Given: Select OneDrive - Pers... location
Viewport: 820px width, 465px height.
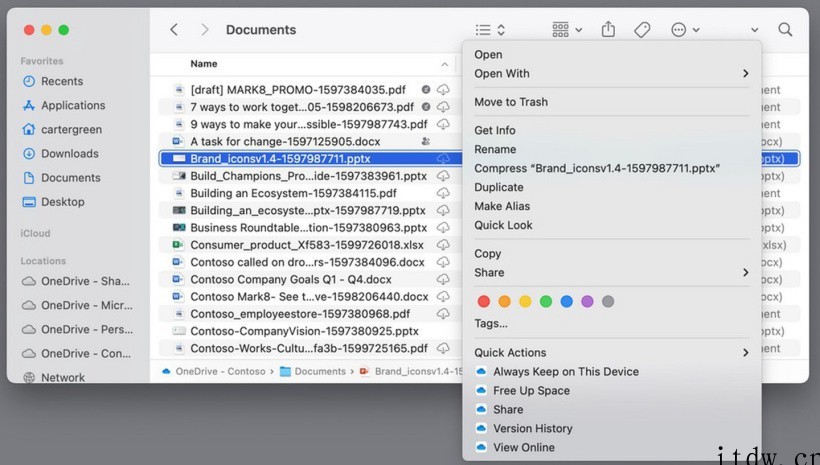Looking at the screenshot, I should tap(77, 329).
